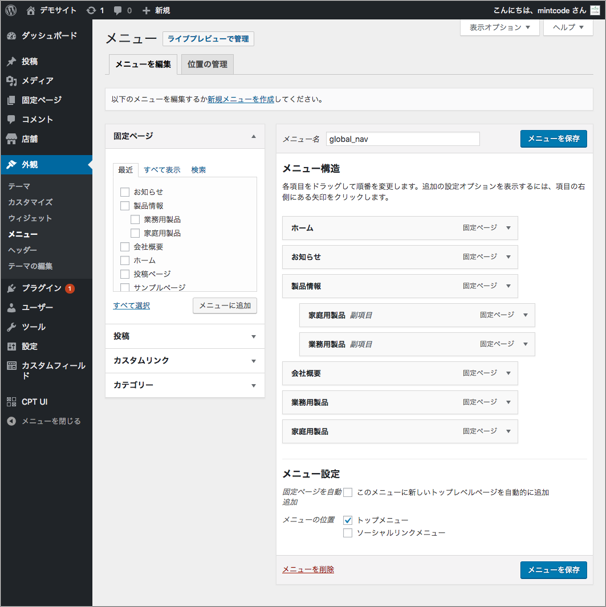Image resolution: width=606 pixels, height=607 pixels.
Task: Click the メニューを削除 link
Action: 308,569
